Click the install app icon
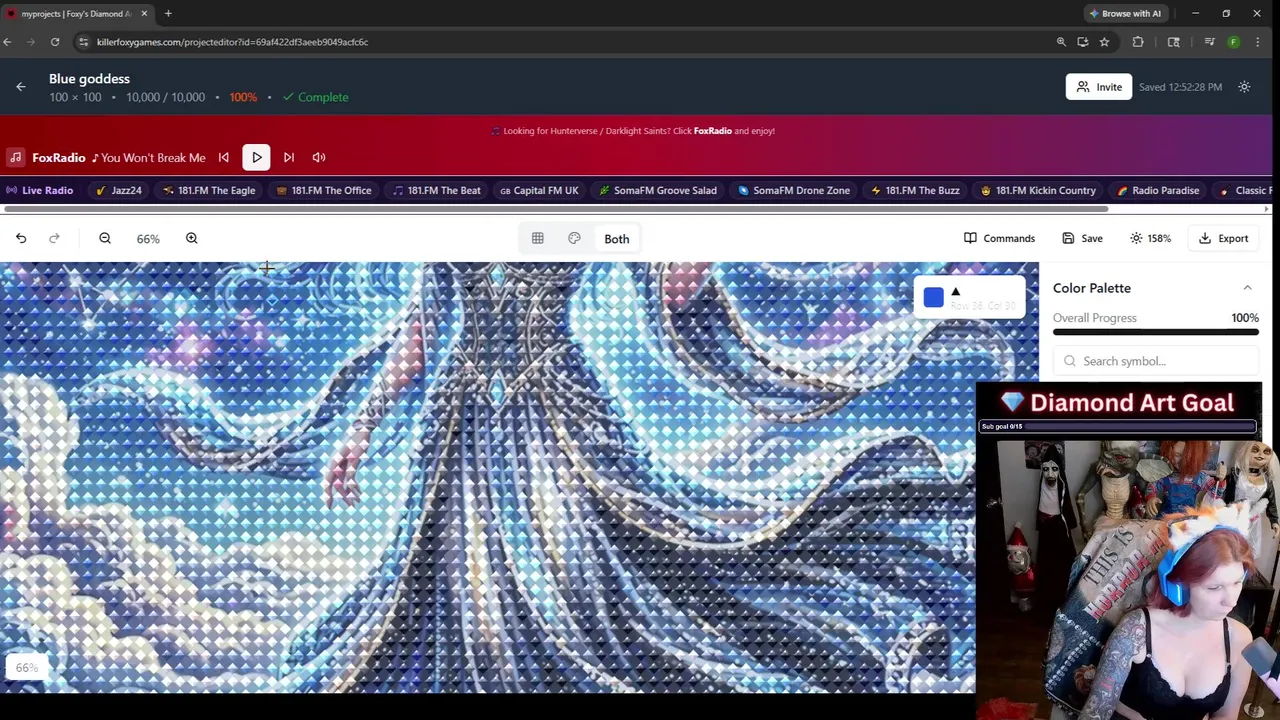Screen dimensions: 1280x720 tap(1083, 42)
